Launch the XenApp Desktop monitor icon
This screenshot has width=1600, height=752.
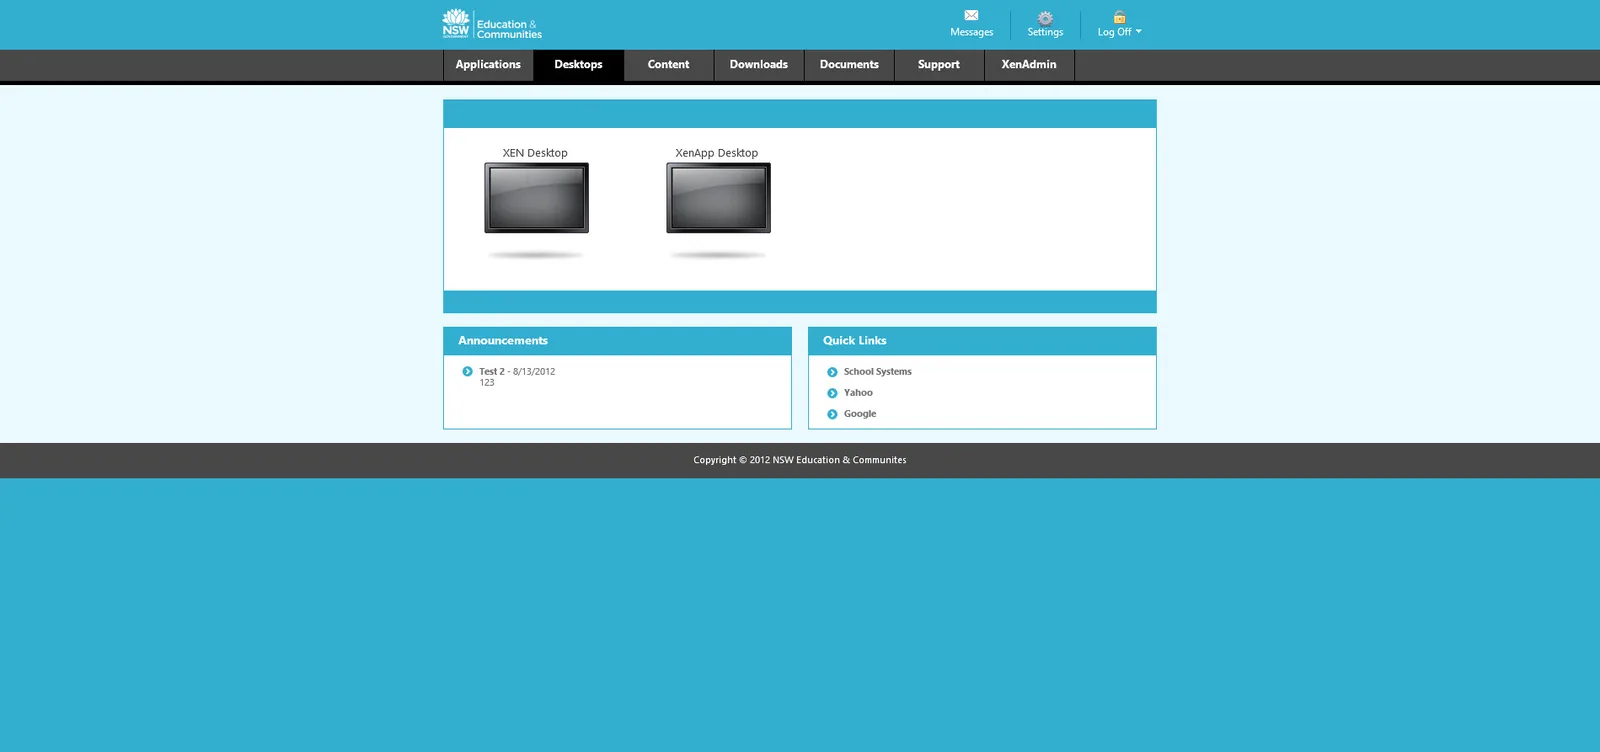[x=718, y=198]
